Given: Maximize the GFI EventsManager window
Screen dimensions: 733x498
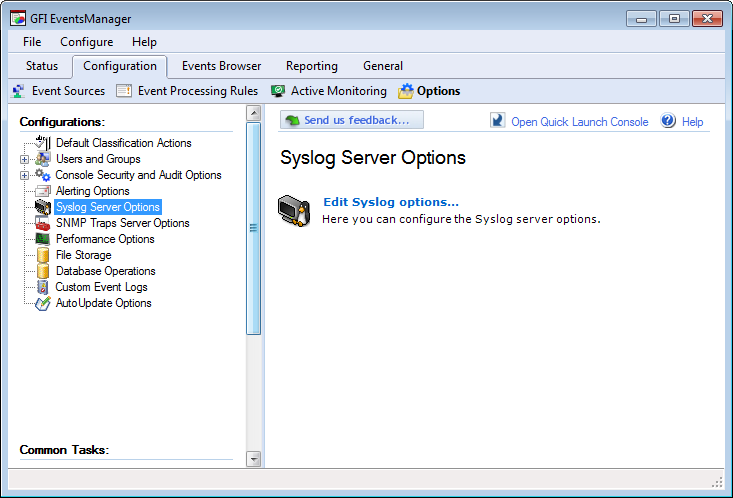Looking at the screenshot, I should (x=674, y=19).
